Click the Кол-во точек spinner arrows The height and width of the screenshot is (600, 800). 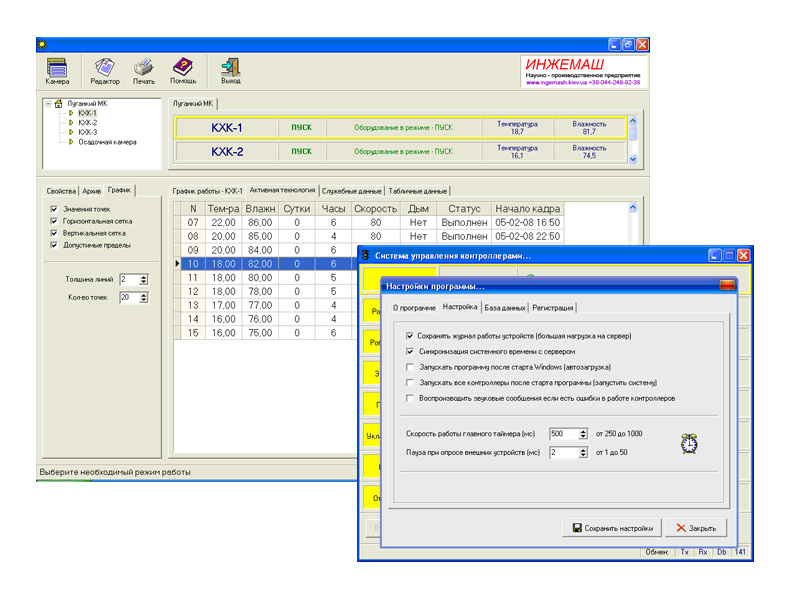point(144,298)
